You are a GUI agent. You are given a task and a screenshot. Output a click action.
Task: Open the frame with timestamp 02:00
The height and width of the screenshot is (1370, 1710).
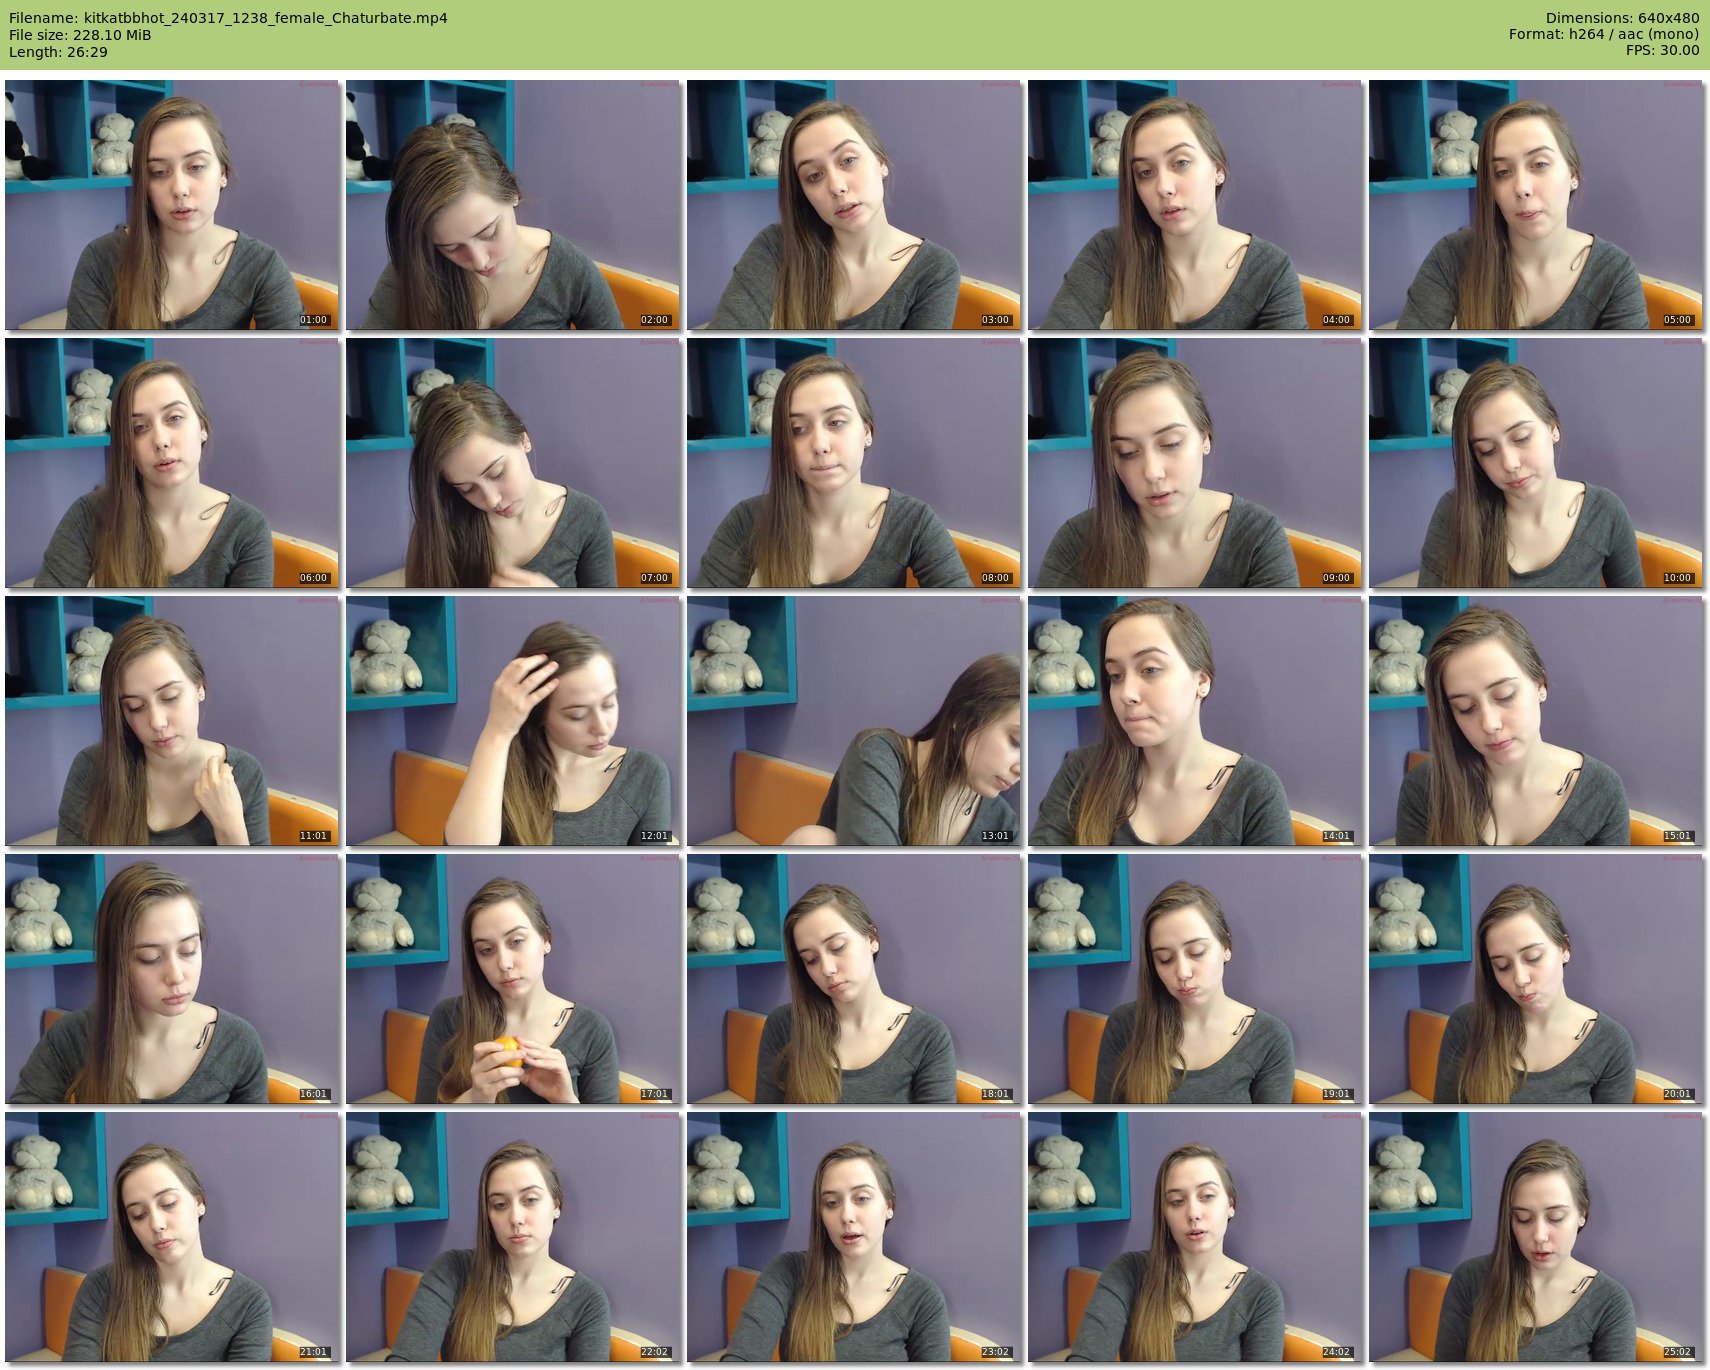[513, 205]
